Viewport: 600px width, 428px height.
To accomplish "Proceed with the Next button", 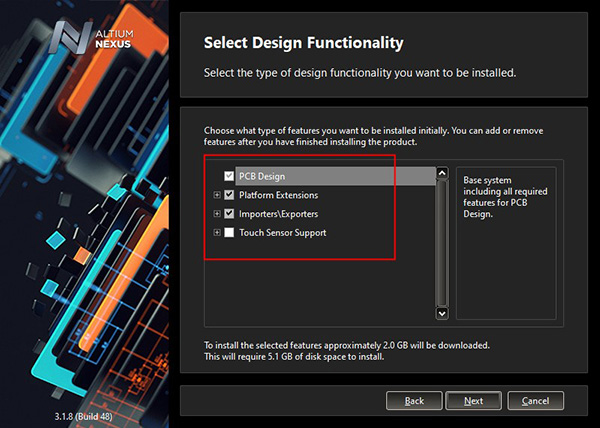I will pos(473,400).
